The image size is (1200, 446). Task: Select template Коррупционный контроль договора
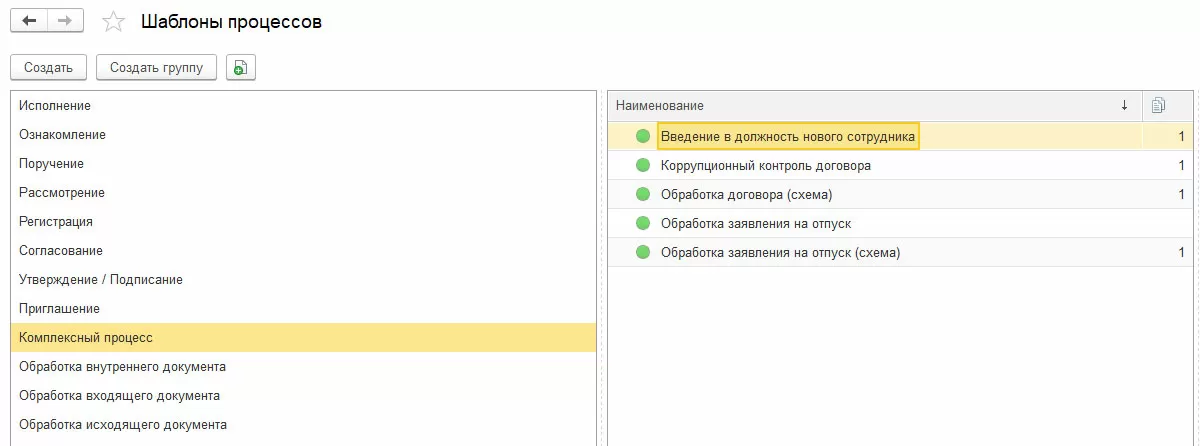(766, 165)
